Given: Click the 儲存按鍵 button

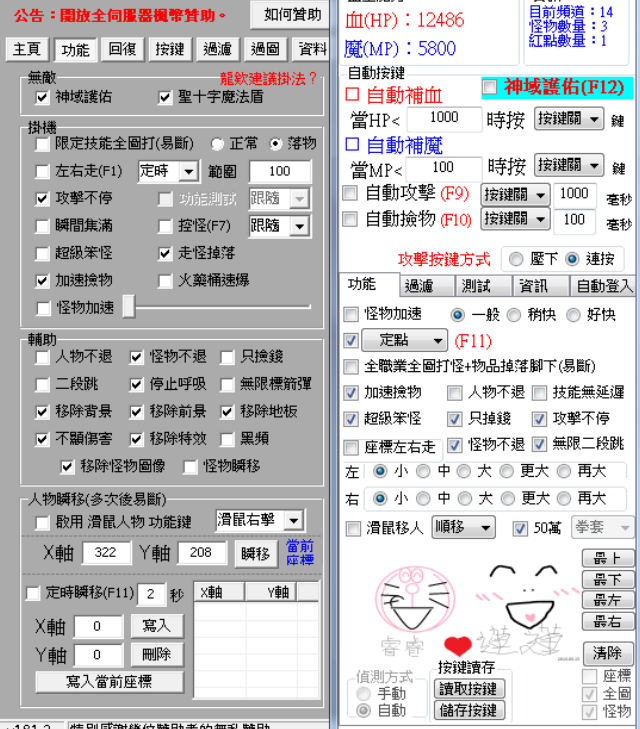Looking at the screenshot, I should pyautogui.click(x=468, y=710).
